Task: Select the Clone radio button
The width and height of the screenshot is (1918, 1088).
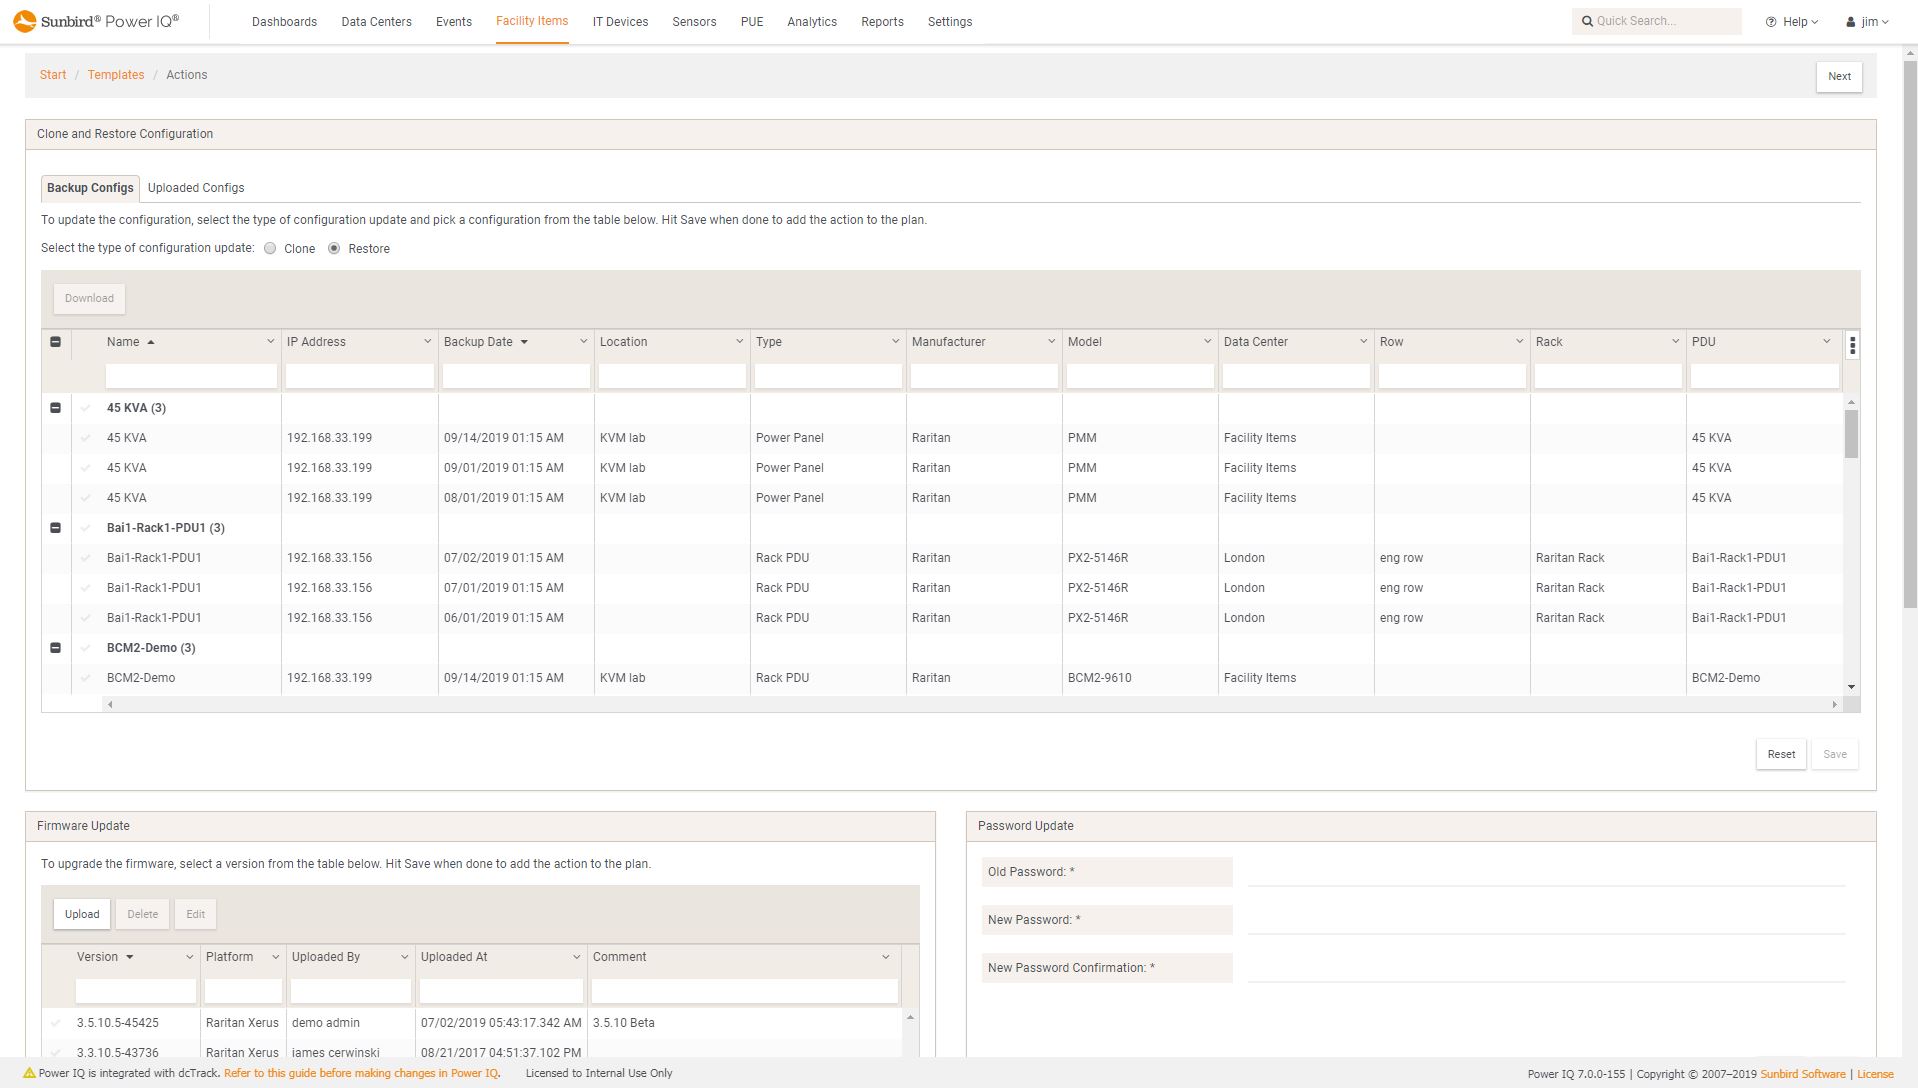Action: 269,248
